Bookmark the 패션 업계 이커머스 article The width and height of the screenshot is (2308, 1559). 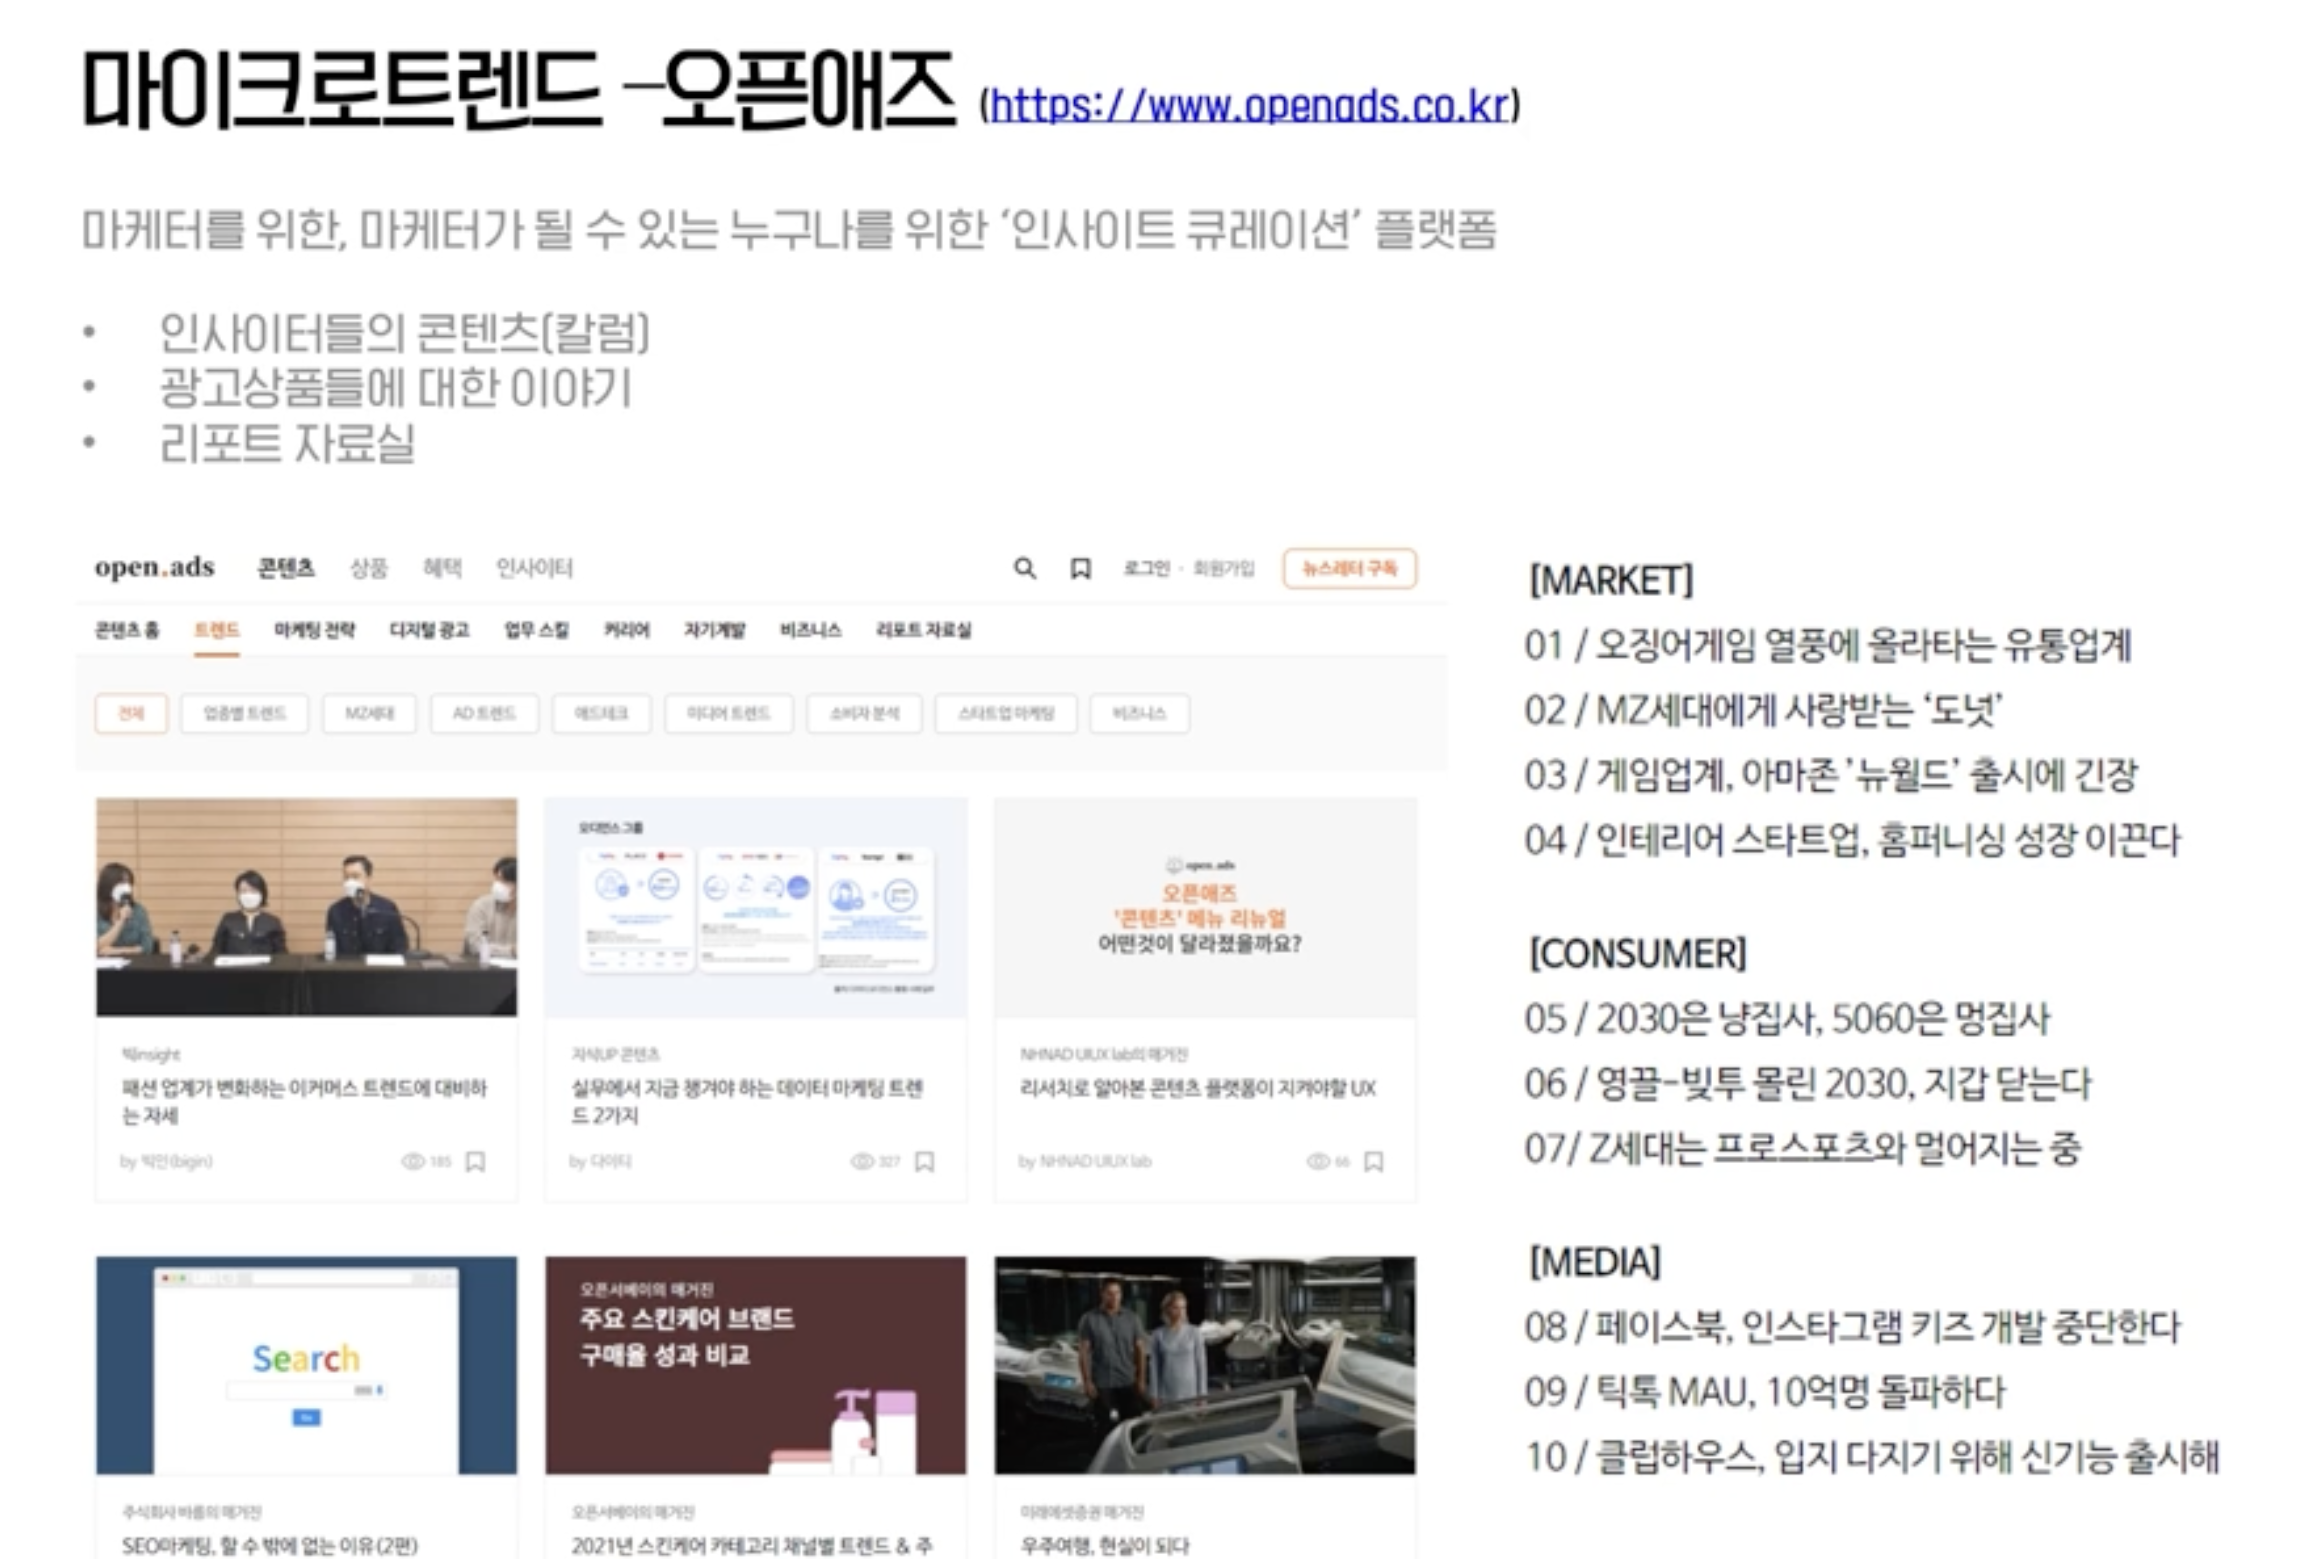(476, 1161)
